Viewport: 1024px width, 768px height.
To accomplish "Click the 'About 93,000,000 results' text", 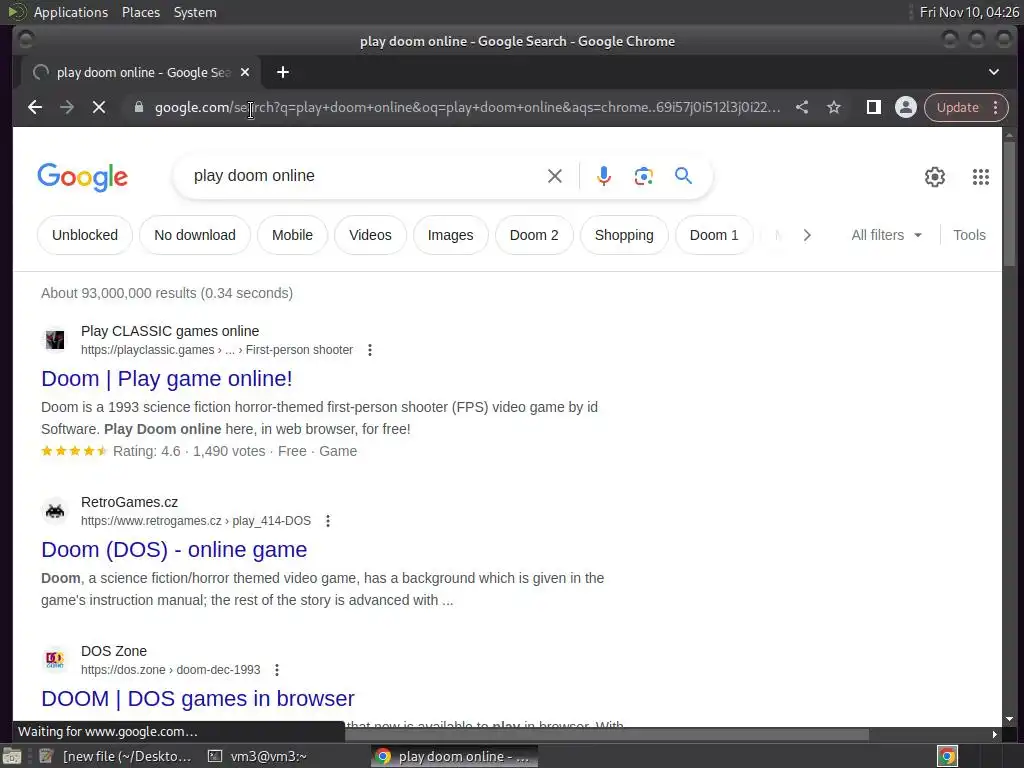I will point(167,293).
